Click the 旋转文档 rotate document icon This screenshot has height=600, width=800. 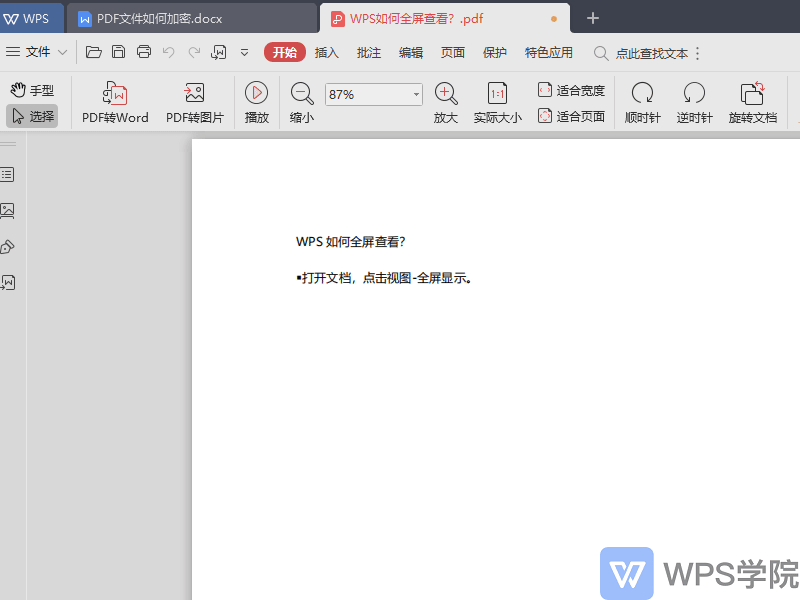coord(752,94)
